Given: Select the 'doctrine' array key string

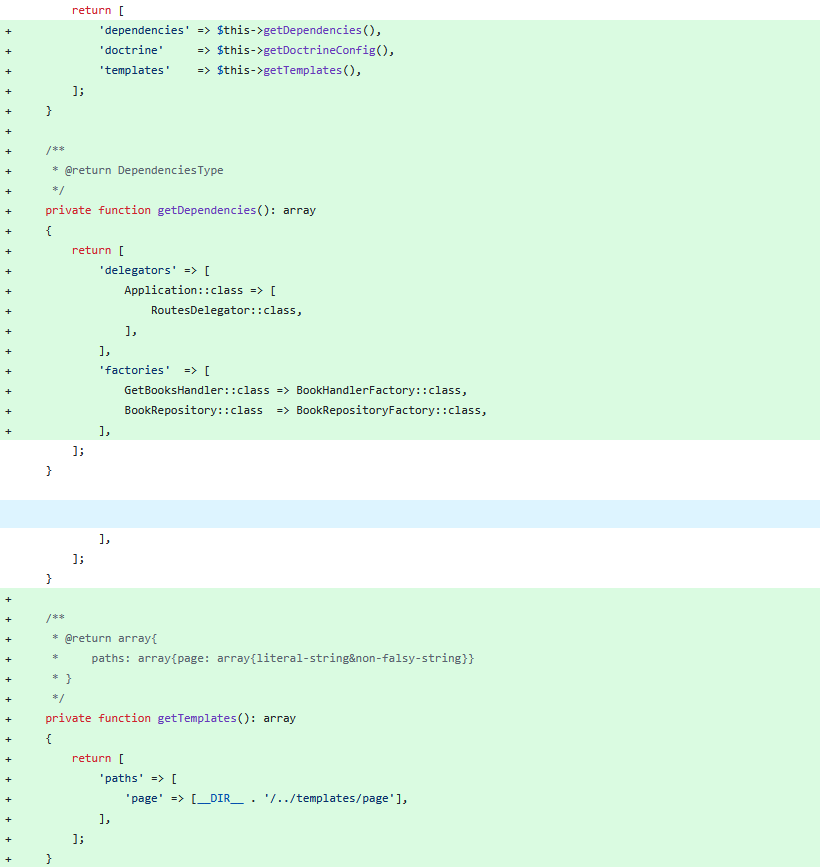Looking at the screenshot, I should click(131, 50).
